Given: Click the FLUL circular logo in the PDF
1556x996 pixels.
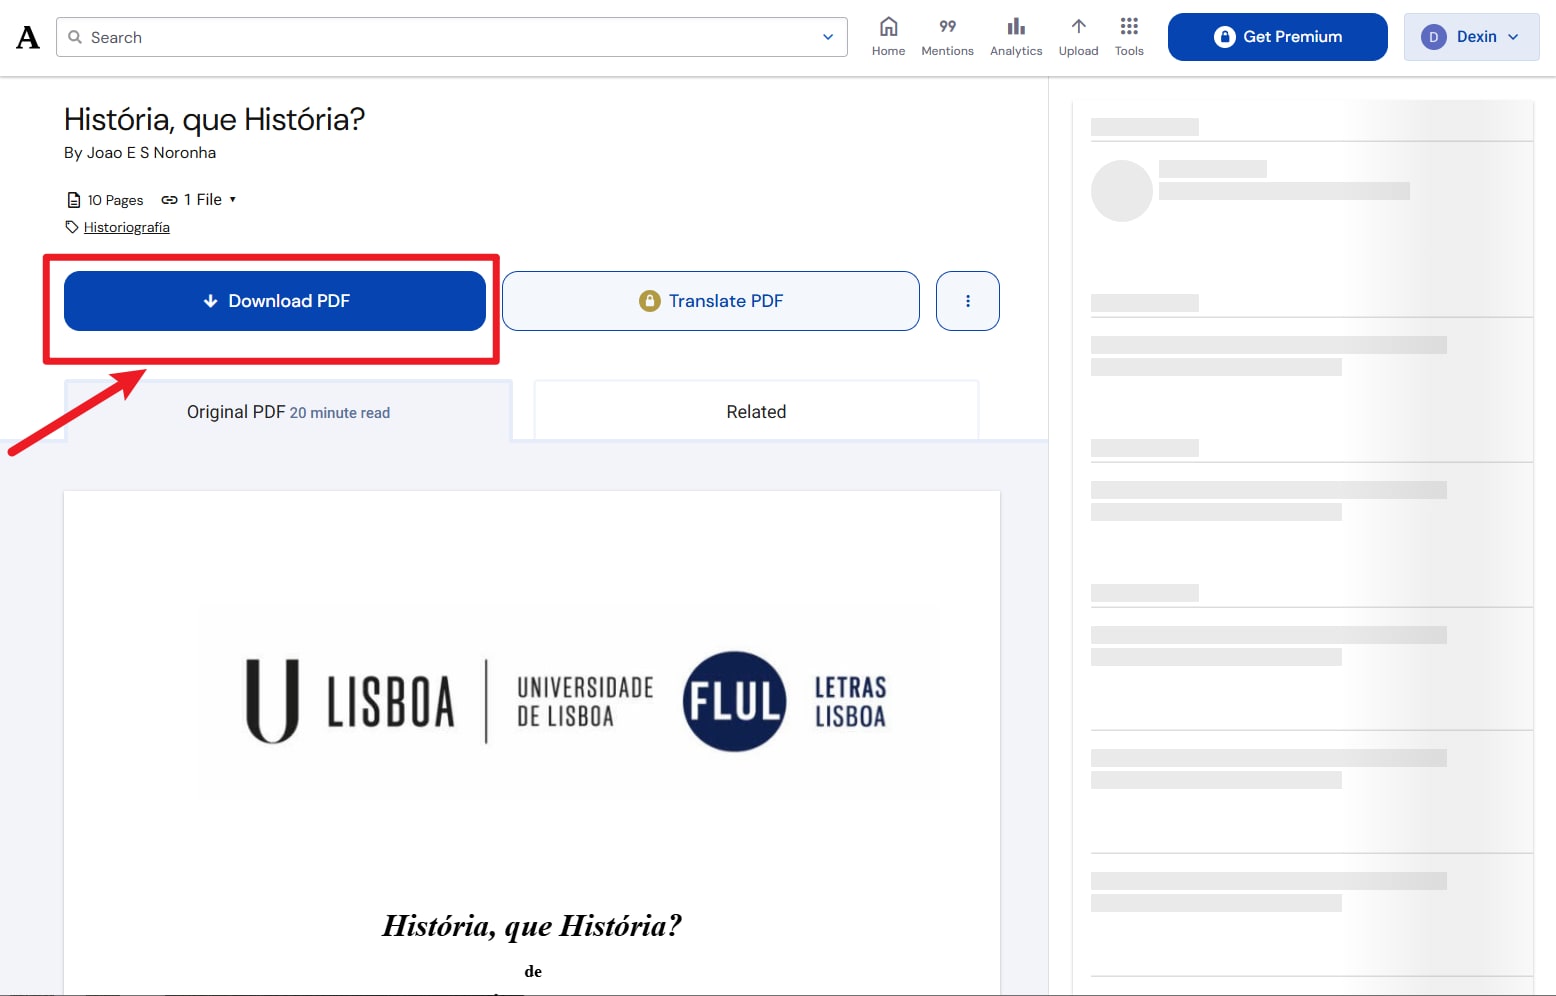Looking at the screenshot, I should (x=734, y=701).
